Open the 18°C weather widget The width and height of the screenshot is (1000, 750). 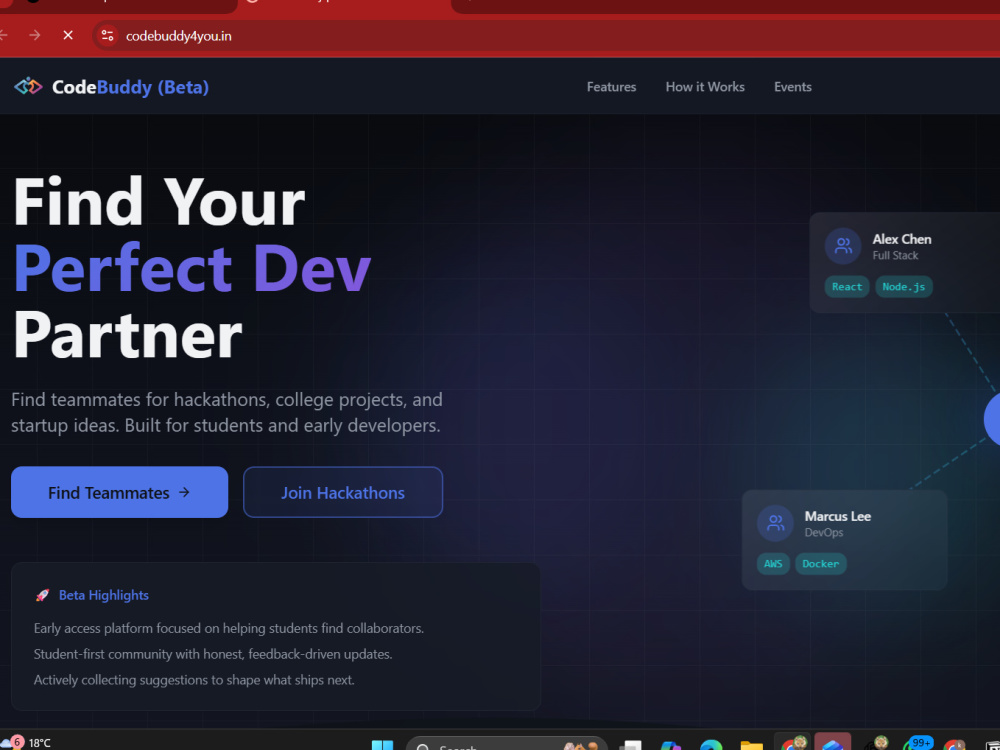point(27,742)
